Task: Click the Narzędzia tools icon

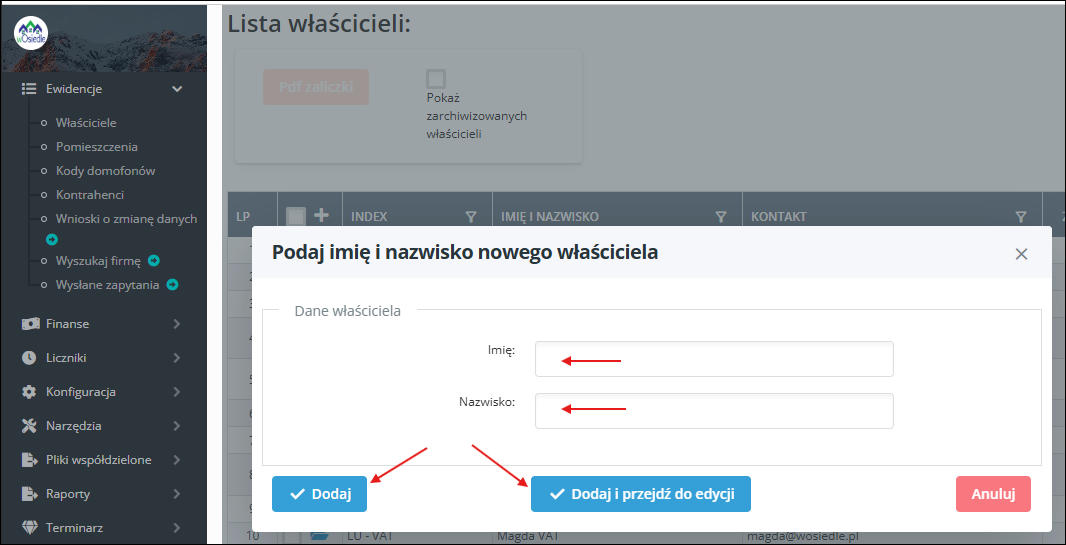Action: [x=29, y=425]
